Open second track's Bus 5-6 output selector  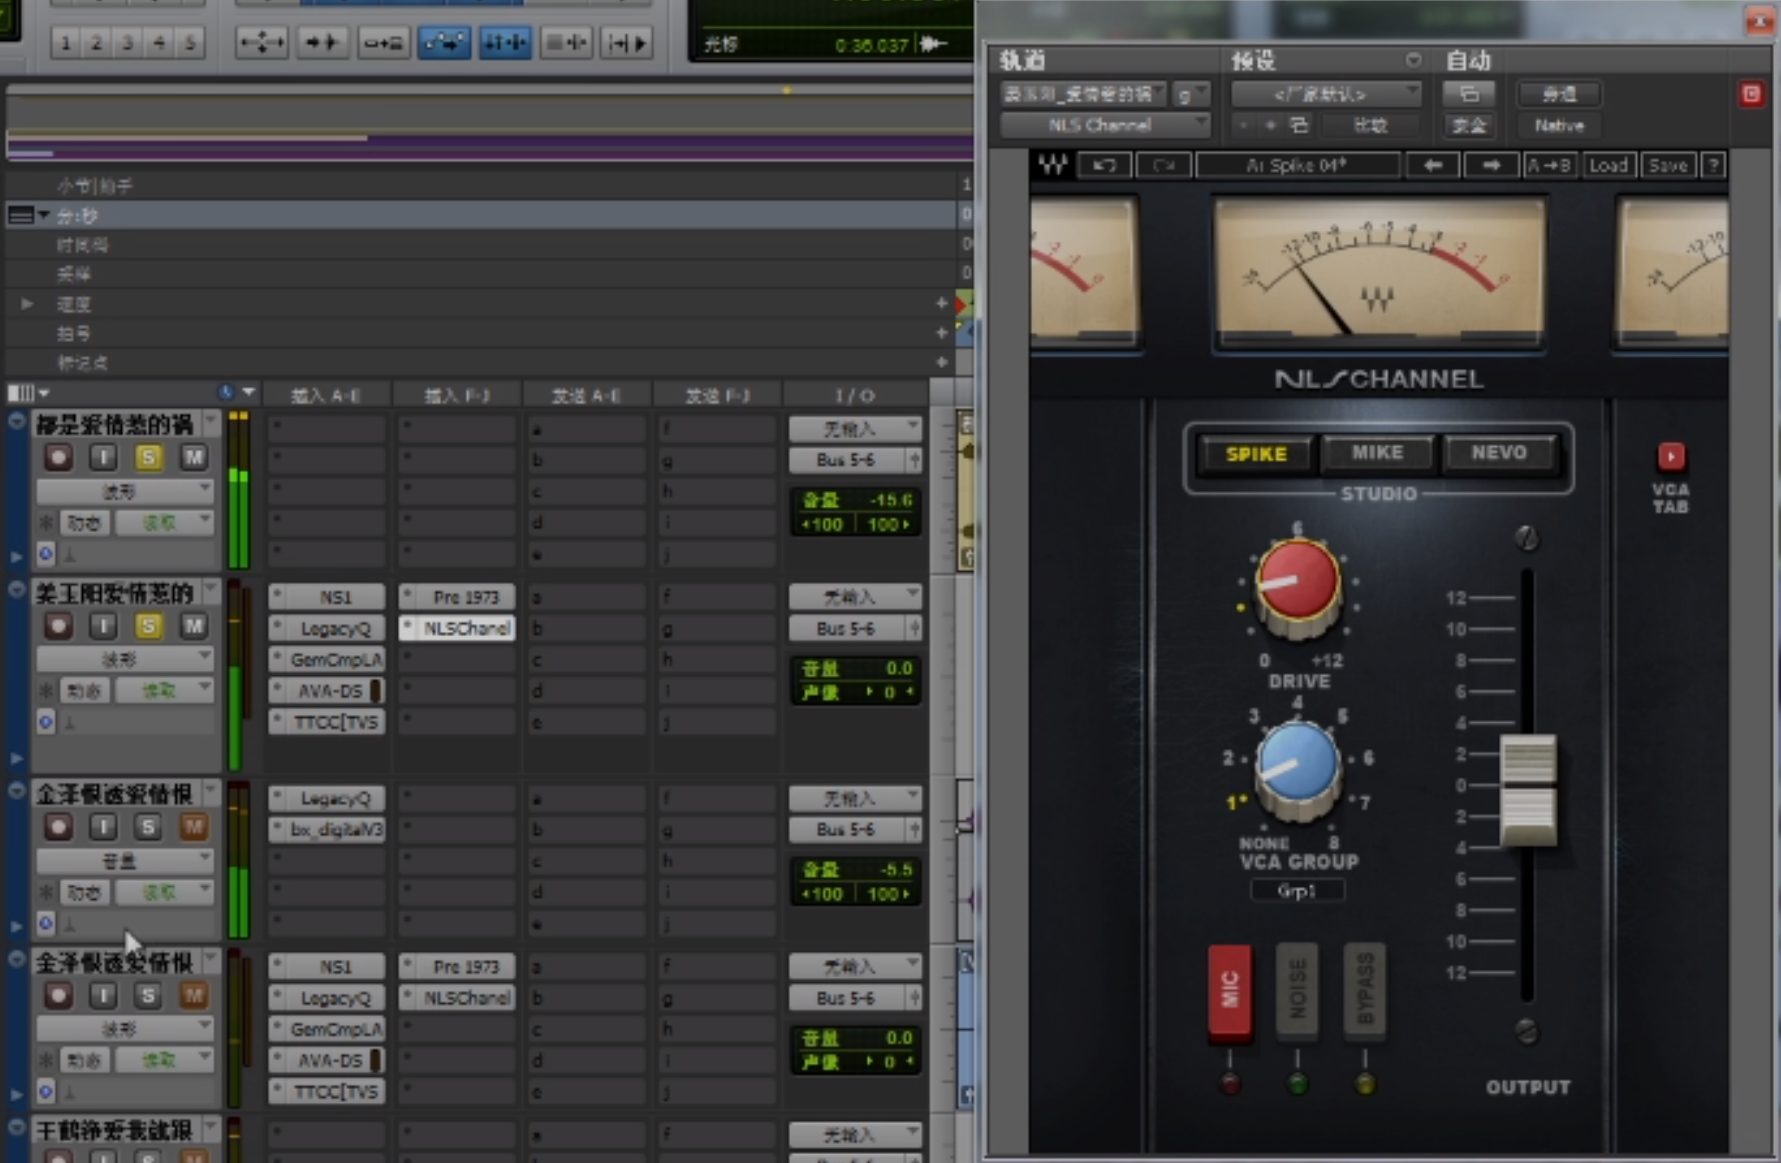(x=854, y=628)
